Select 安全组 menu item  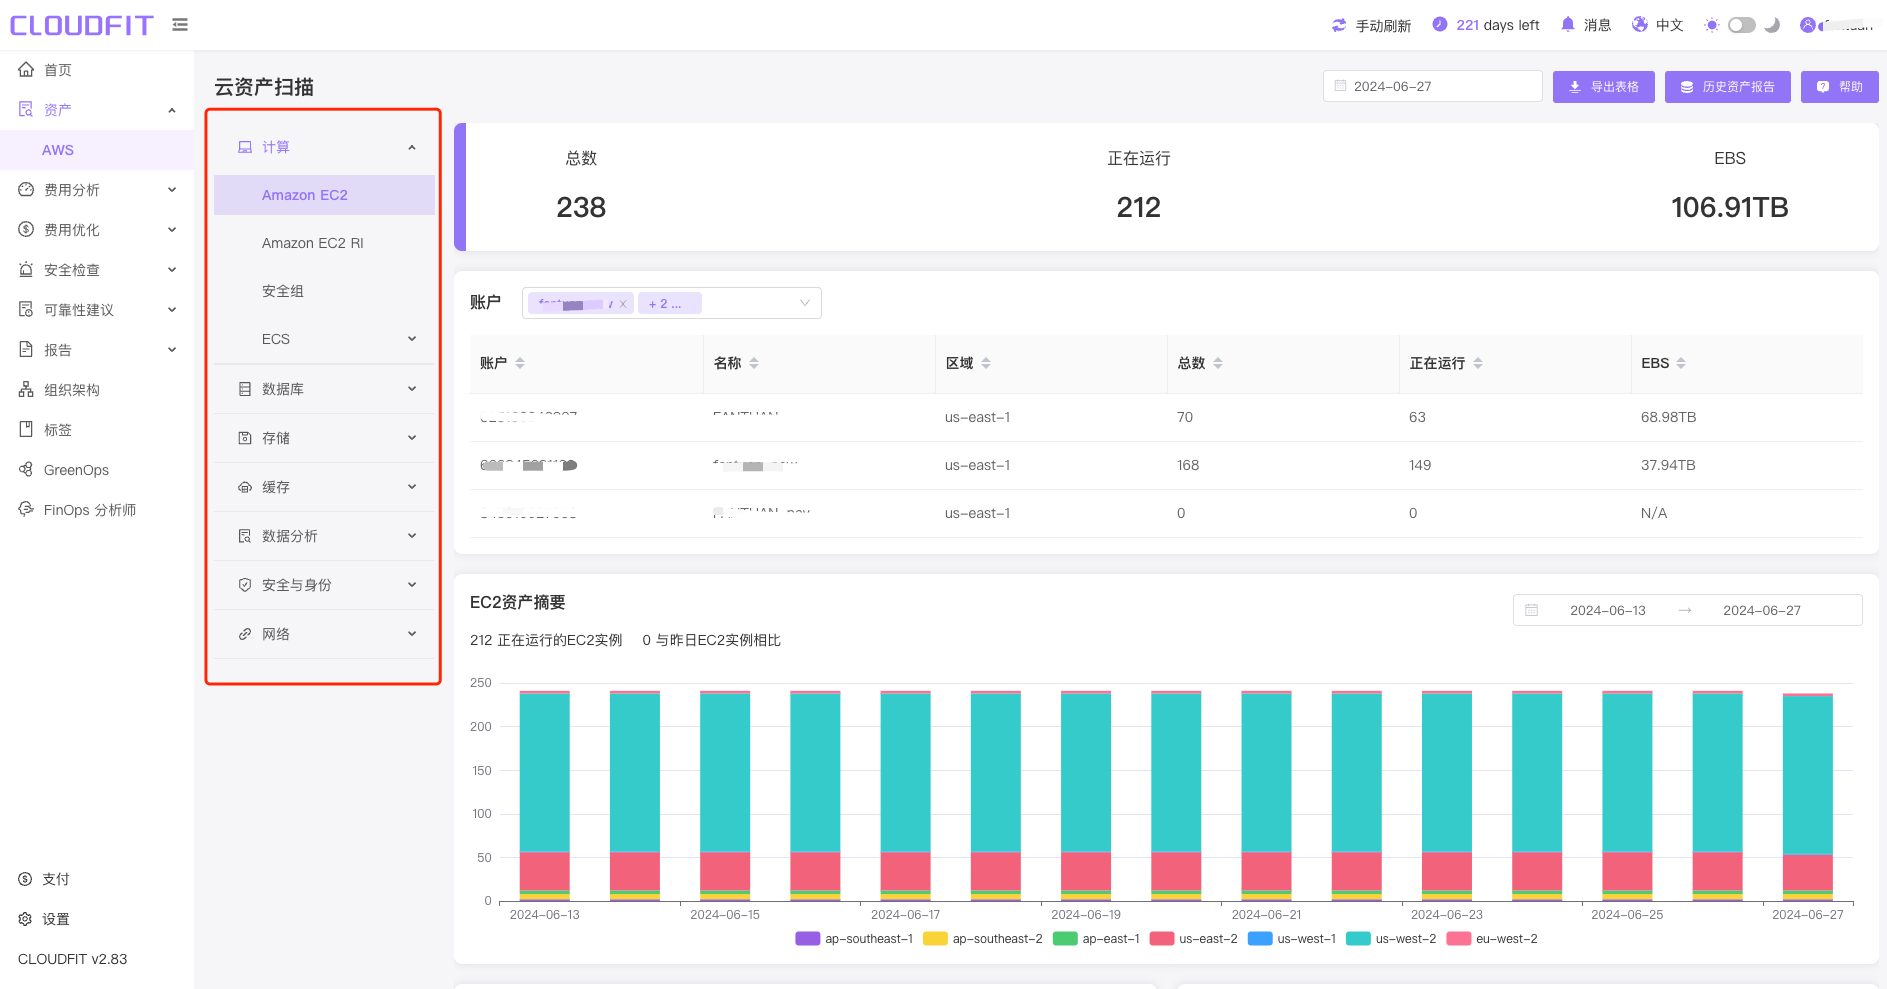coord(324,291)
